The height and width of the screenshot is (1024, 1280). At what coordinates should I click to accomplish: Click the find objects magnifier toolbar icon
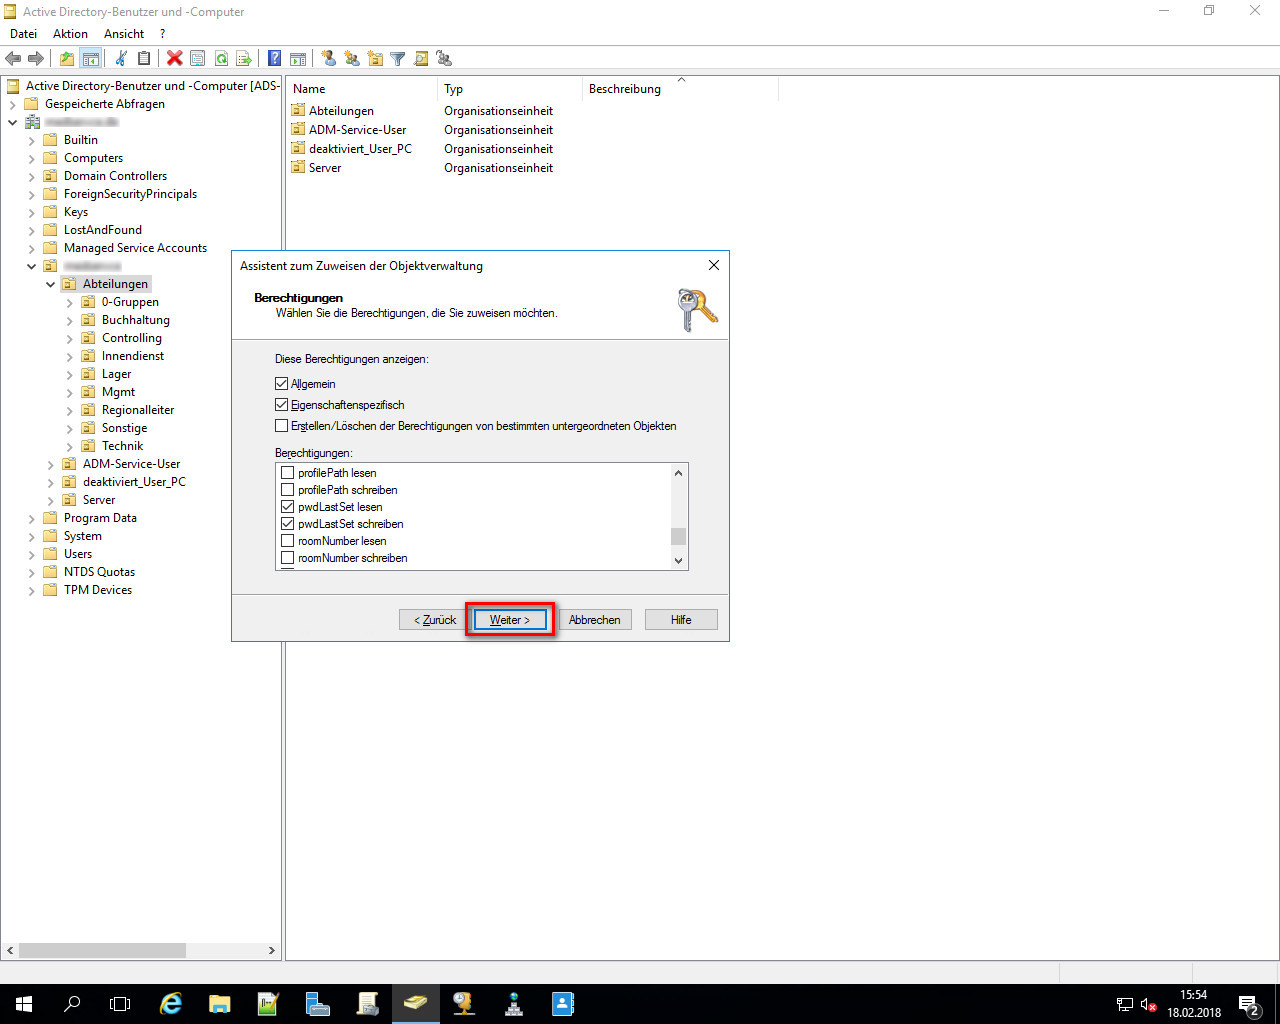point(421,59)
